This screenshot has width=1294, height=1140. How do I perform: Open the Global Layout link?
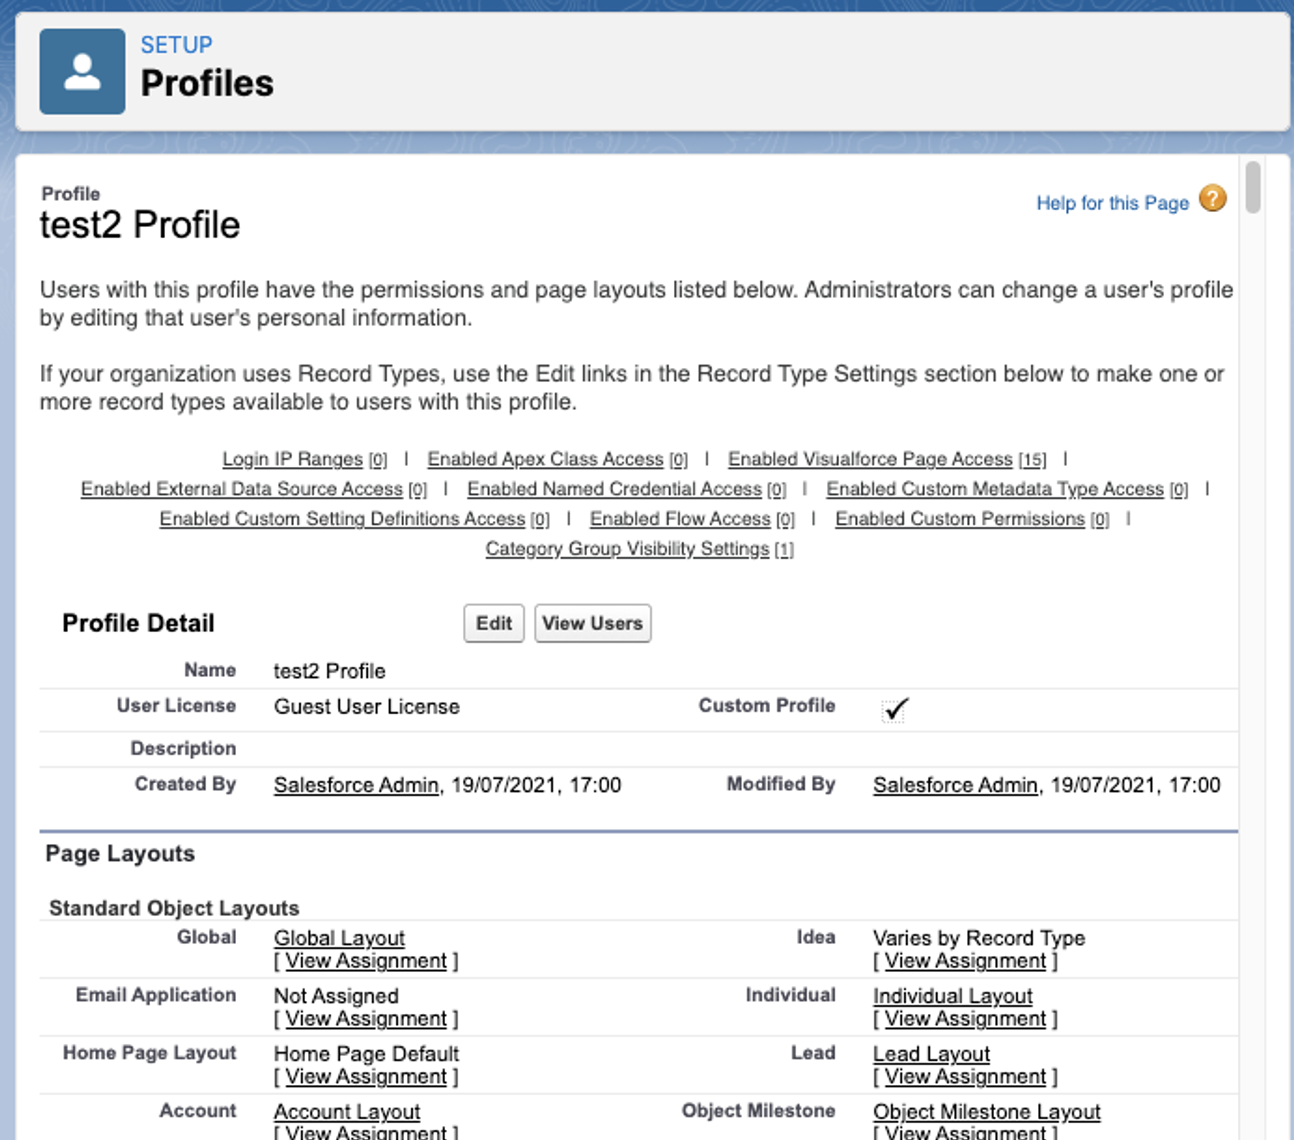point(339,938)
